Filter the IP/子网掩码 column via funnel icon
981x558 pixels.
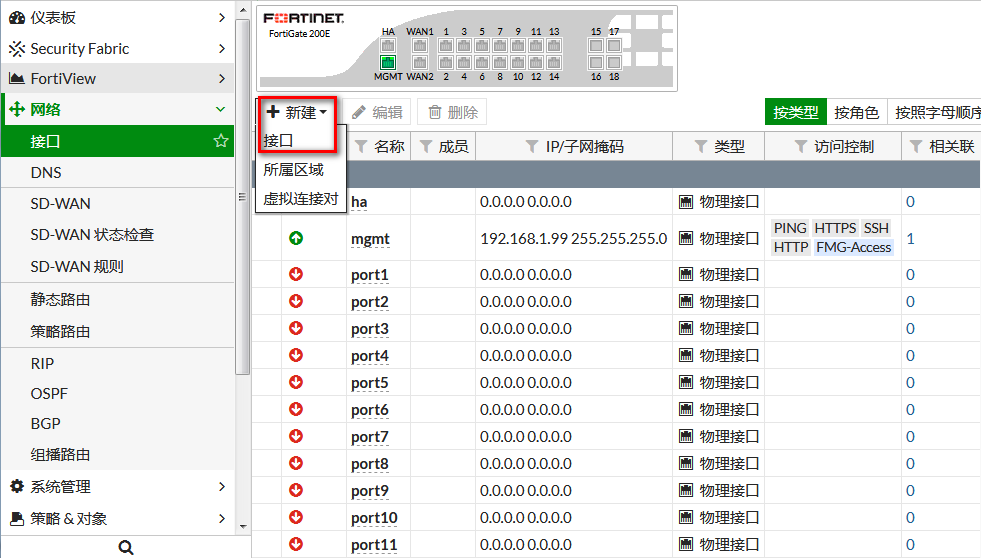tap(532, 146)
